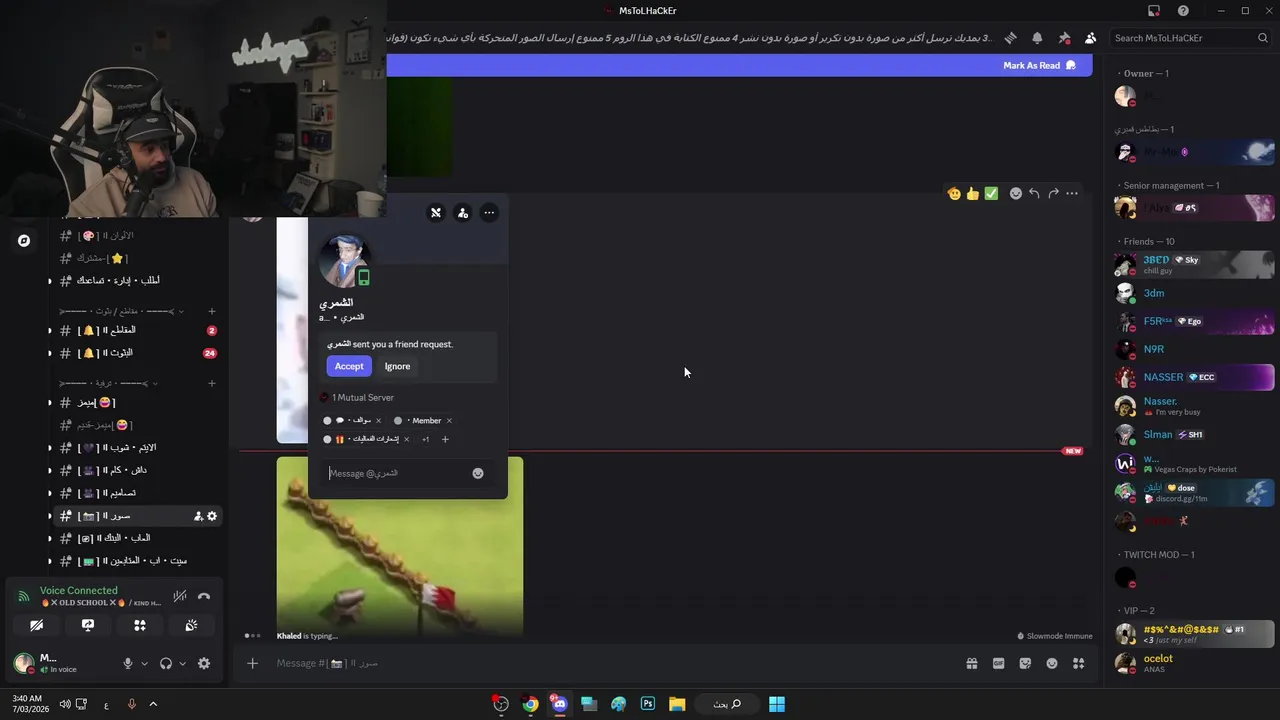Viewport: 1280px width, 720px height.
Task: Open apps launcher icon in message bar
Action: (1078, 663)
